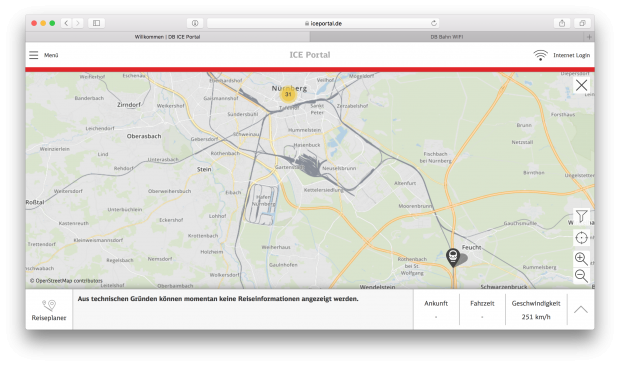The width and height of the screenshot is (620, 366).
Task: Click the Stein label on map
Action: point(204,169)
